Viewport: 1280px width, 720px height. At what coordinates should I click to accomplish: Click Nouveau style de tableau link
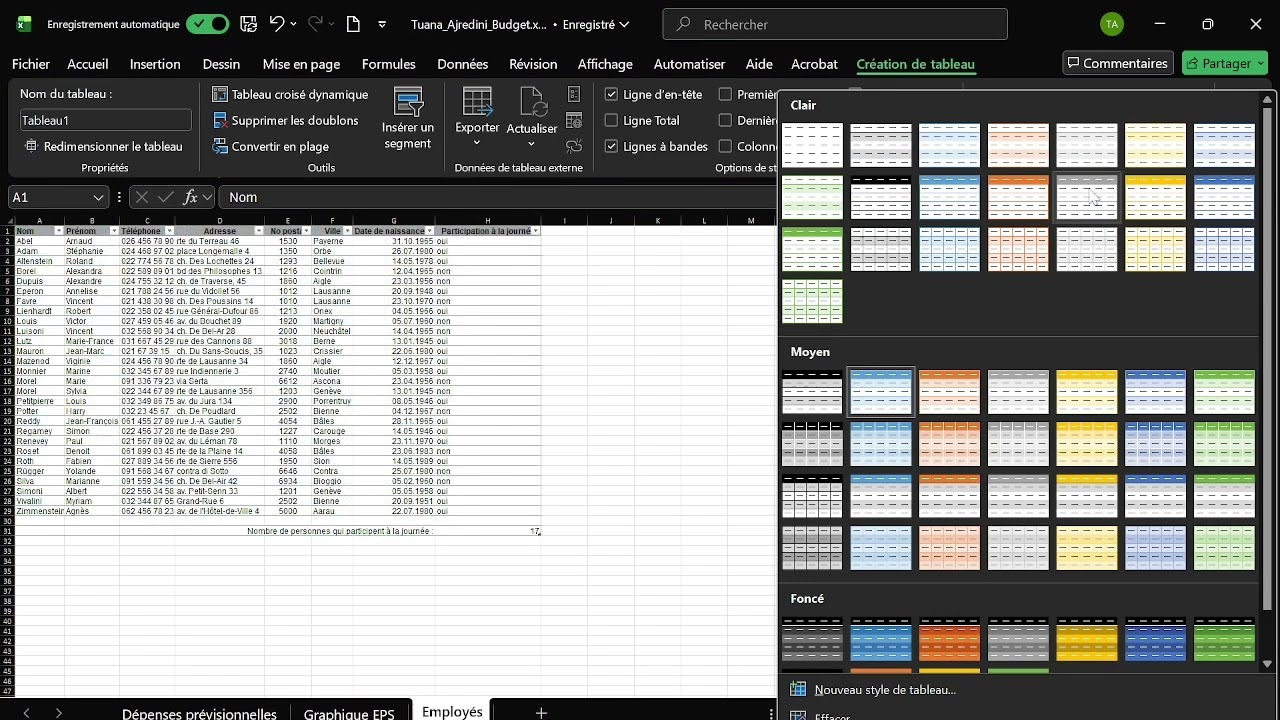[x=885, y=689]
